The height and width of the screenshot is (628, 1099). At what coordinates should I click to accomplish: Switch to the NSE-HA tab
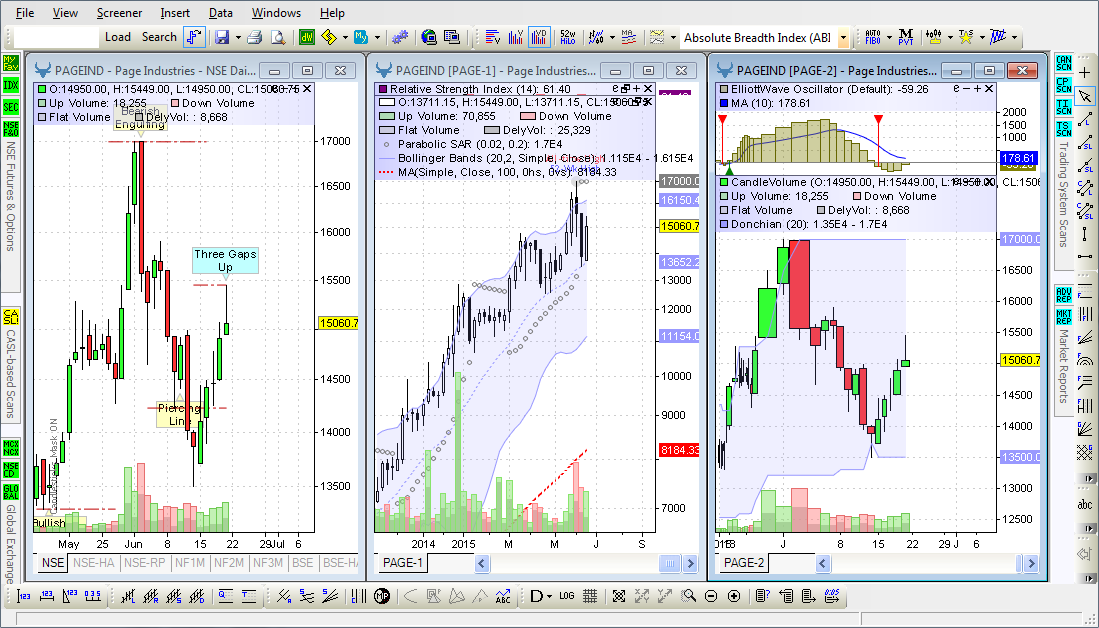coord(93,562)
